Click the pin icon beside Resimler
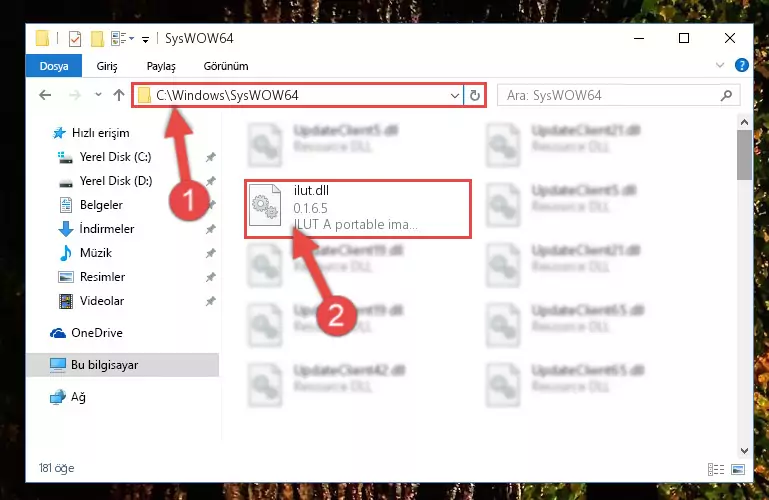This screenshot has width=769, height=500. [210, 277]
